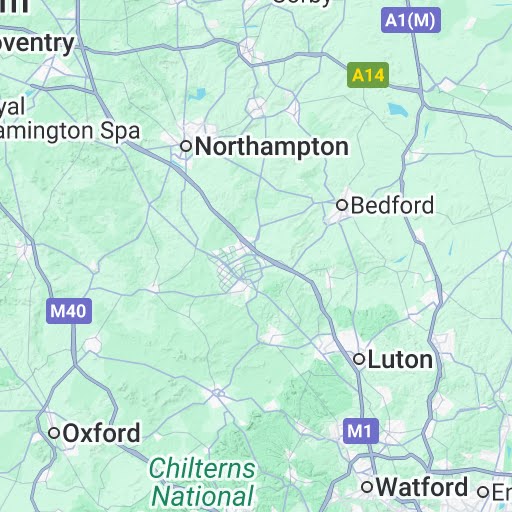Select the M1 motorway shield

[361, 431]
